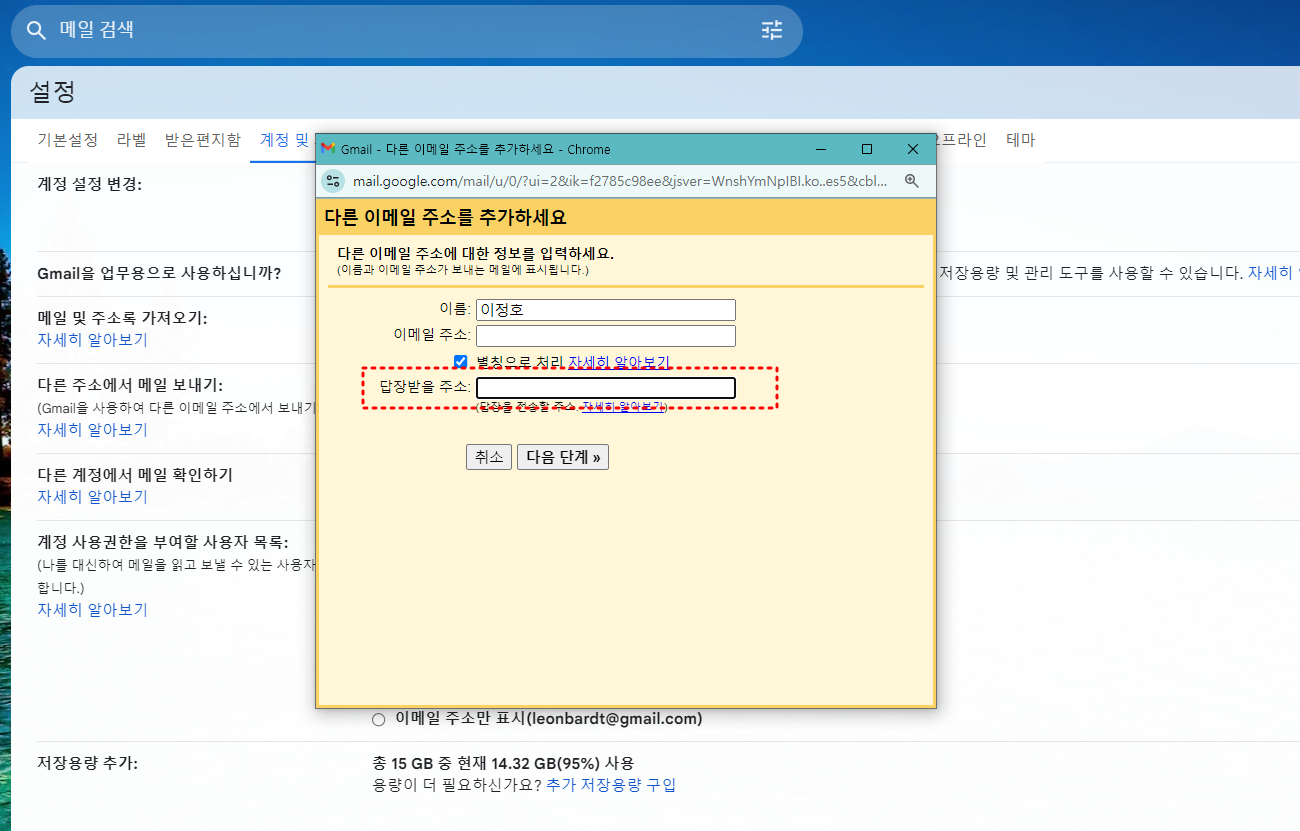Viewport: 1300px width, 831px height.
Task: Open the 받은편지함 tab
Action: [x=203, y=140]
